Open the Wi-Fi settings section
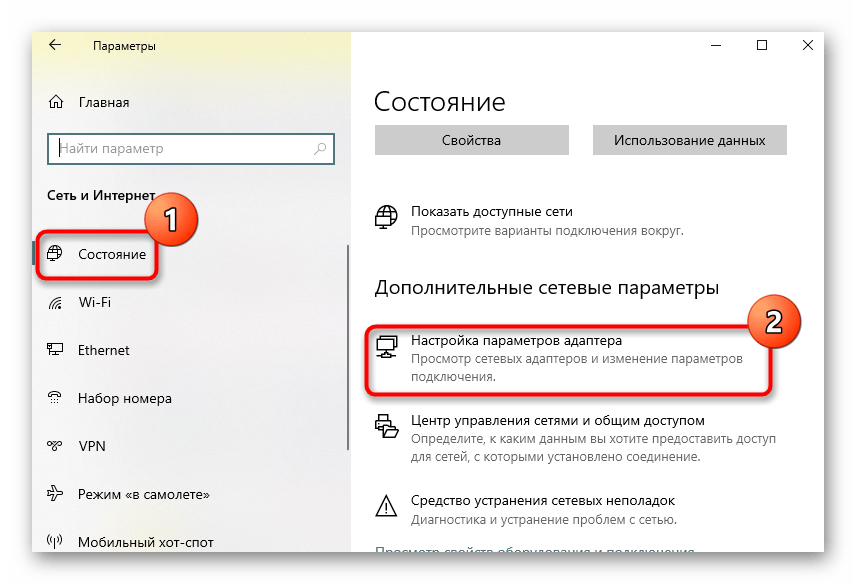Viewport: 856px width, 584px height. point(94,302)
